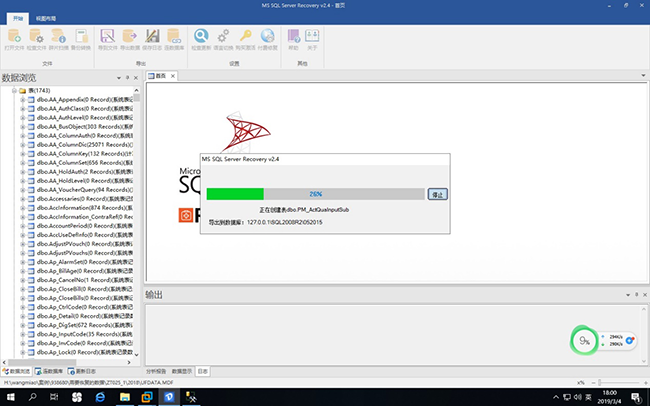The image size is (650, 406).
Task: Select the 数据浏览 bottom panel tab
Action: click(17, 371)
